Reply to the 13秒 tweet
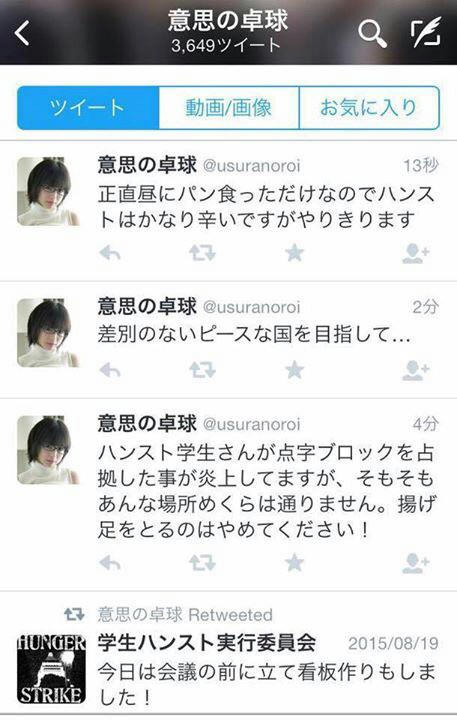The height and width of the screenshot is (720, 457). click(110, 253)
